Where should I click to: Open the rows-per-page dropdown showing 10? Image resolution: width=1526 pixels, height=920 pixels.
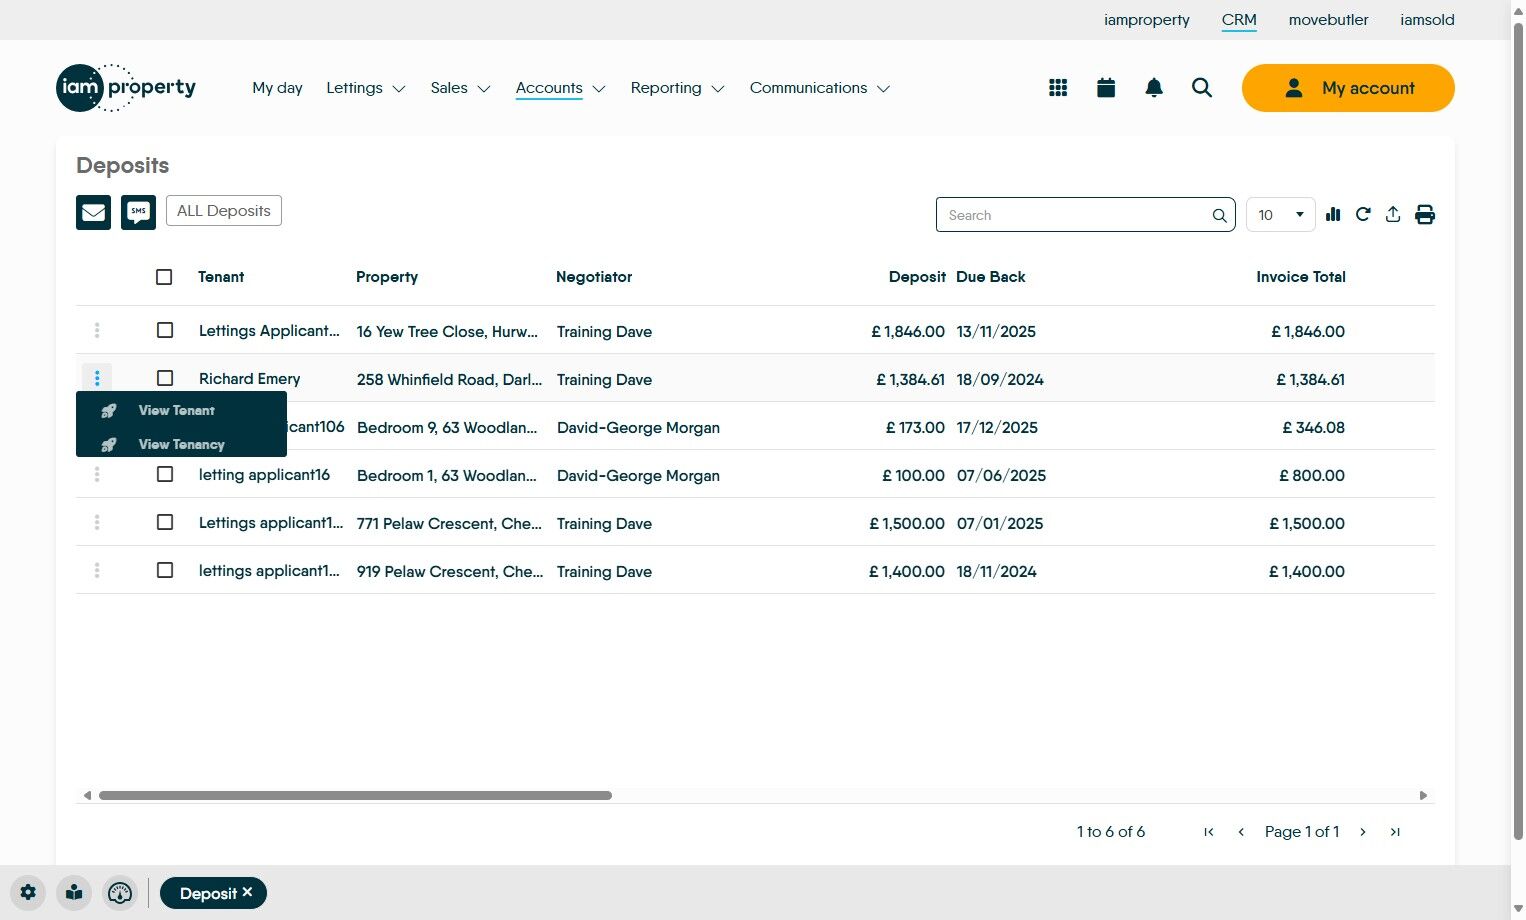pyautogui.click(x=1281, y=215)
